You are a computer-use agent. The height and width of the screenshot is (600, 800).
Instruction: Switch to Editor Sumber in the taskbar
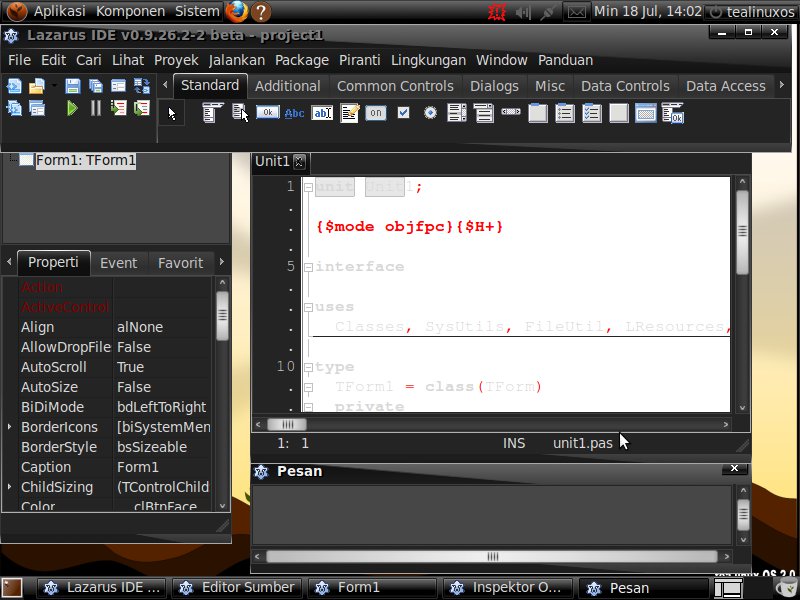tap(237, 588)
